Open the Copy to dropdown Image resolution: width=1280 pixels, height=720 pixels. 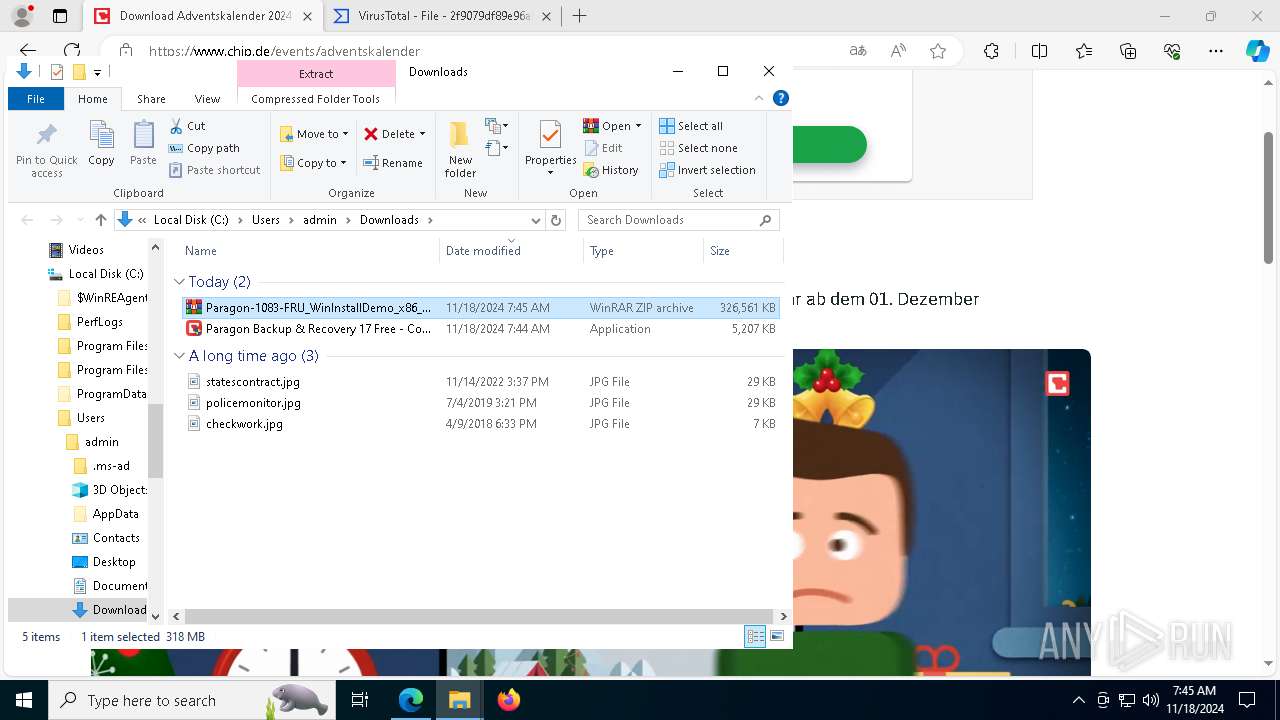[313, 163]
